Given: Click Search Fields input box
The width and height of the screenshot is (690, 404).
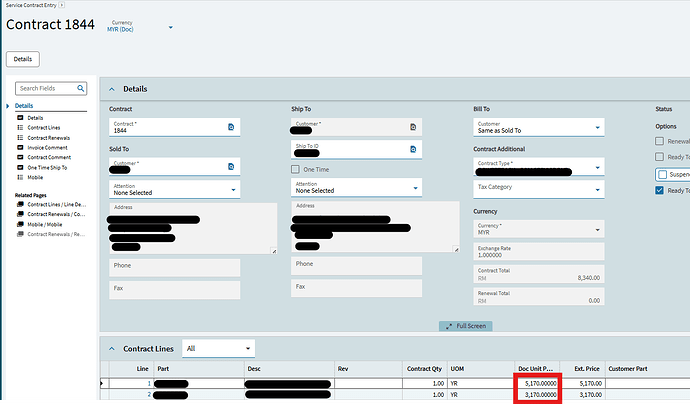Looking at the screenshot, I should [x=47, y=88].
